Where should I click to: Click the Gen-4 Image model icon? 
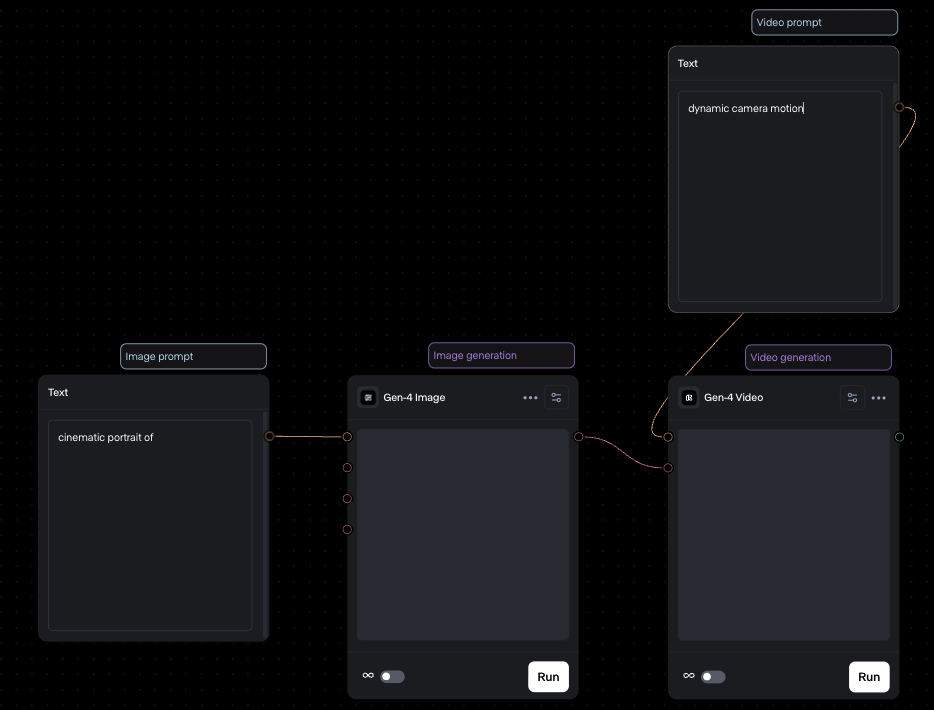coord(368,398)
